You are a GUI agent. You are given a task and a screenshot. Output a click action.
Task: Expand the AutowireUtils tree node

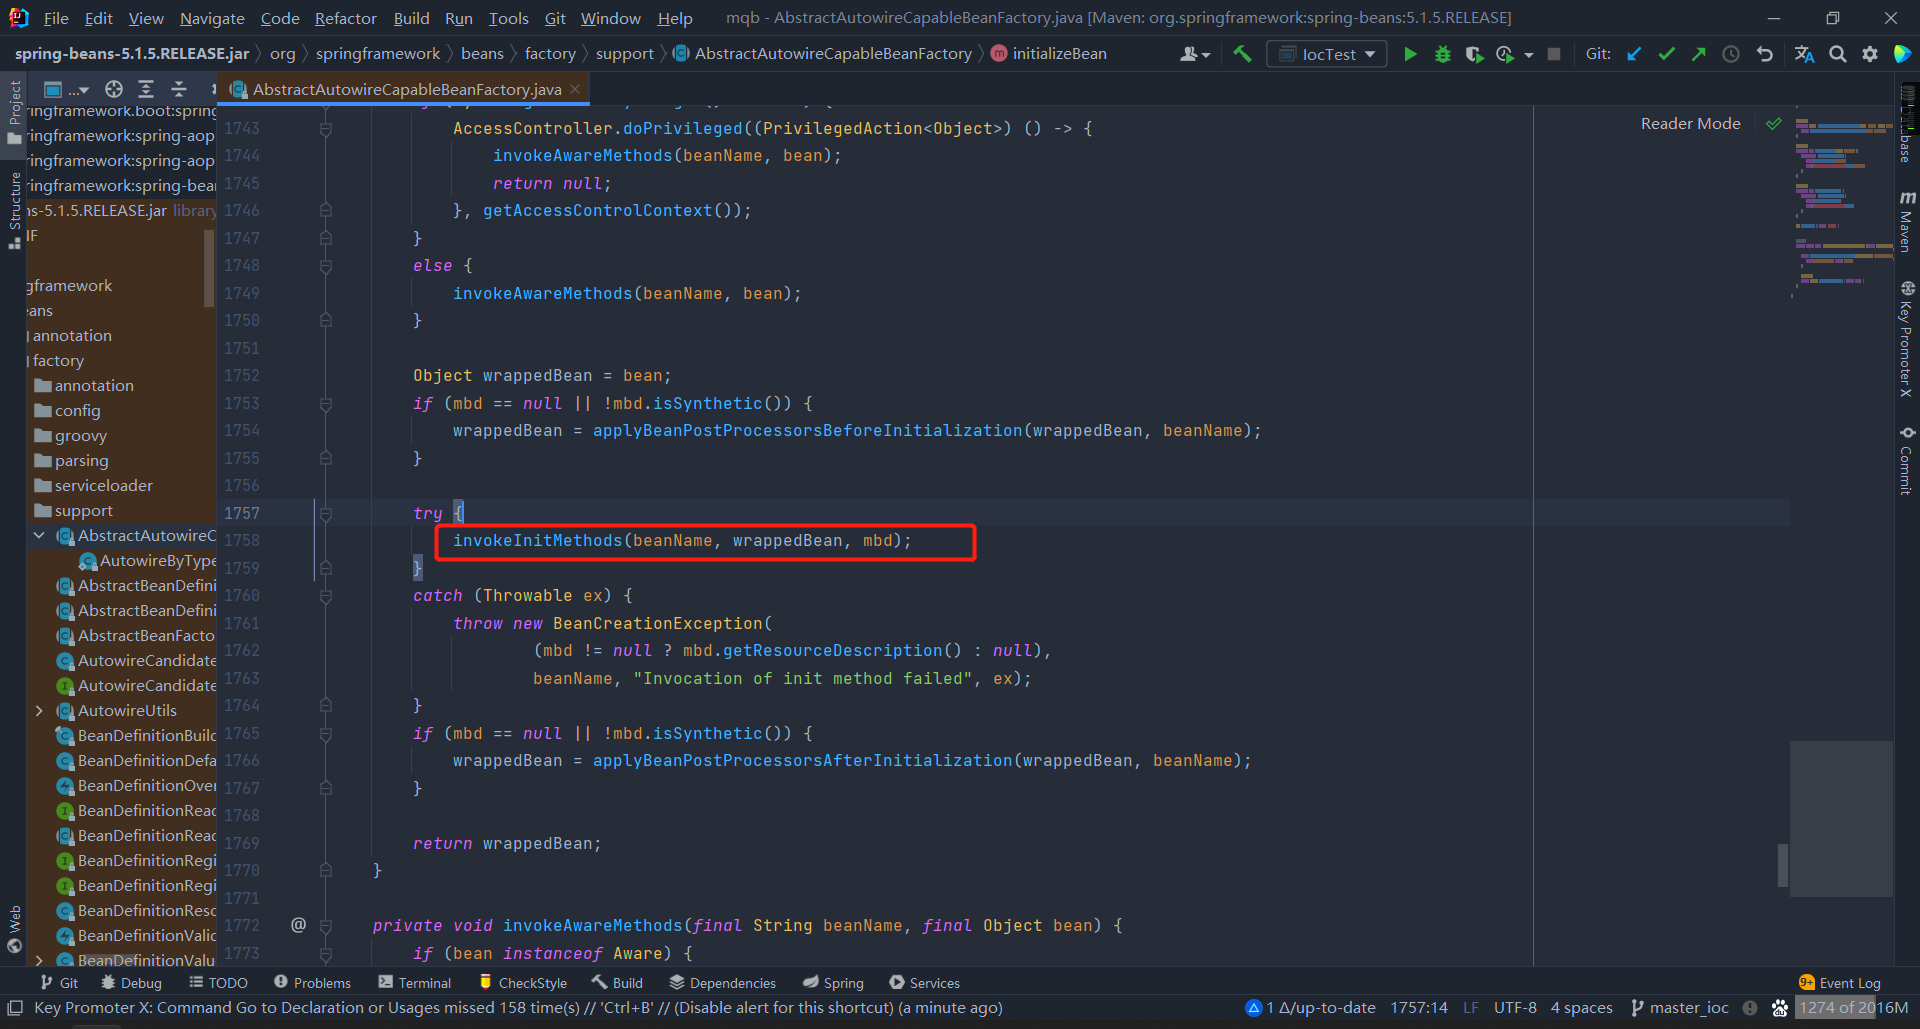tap(39, 711)
